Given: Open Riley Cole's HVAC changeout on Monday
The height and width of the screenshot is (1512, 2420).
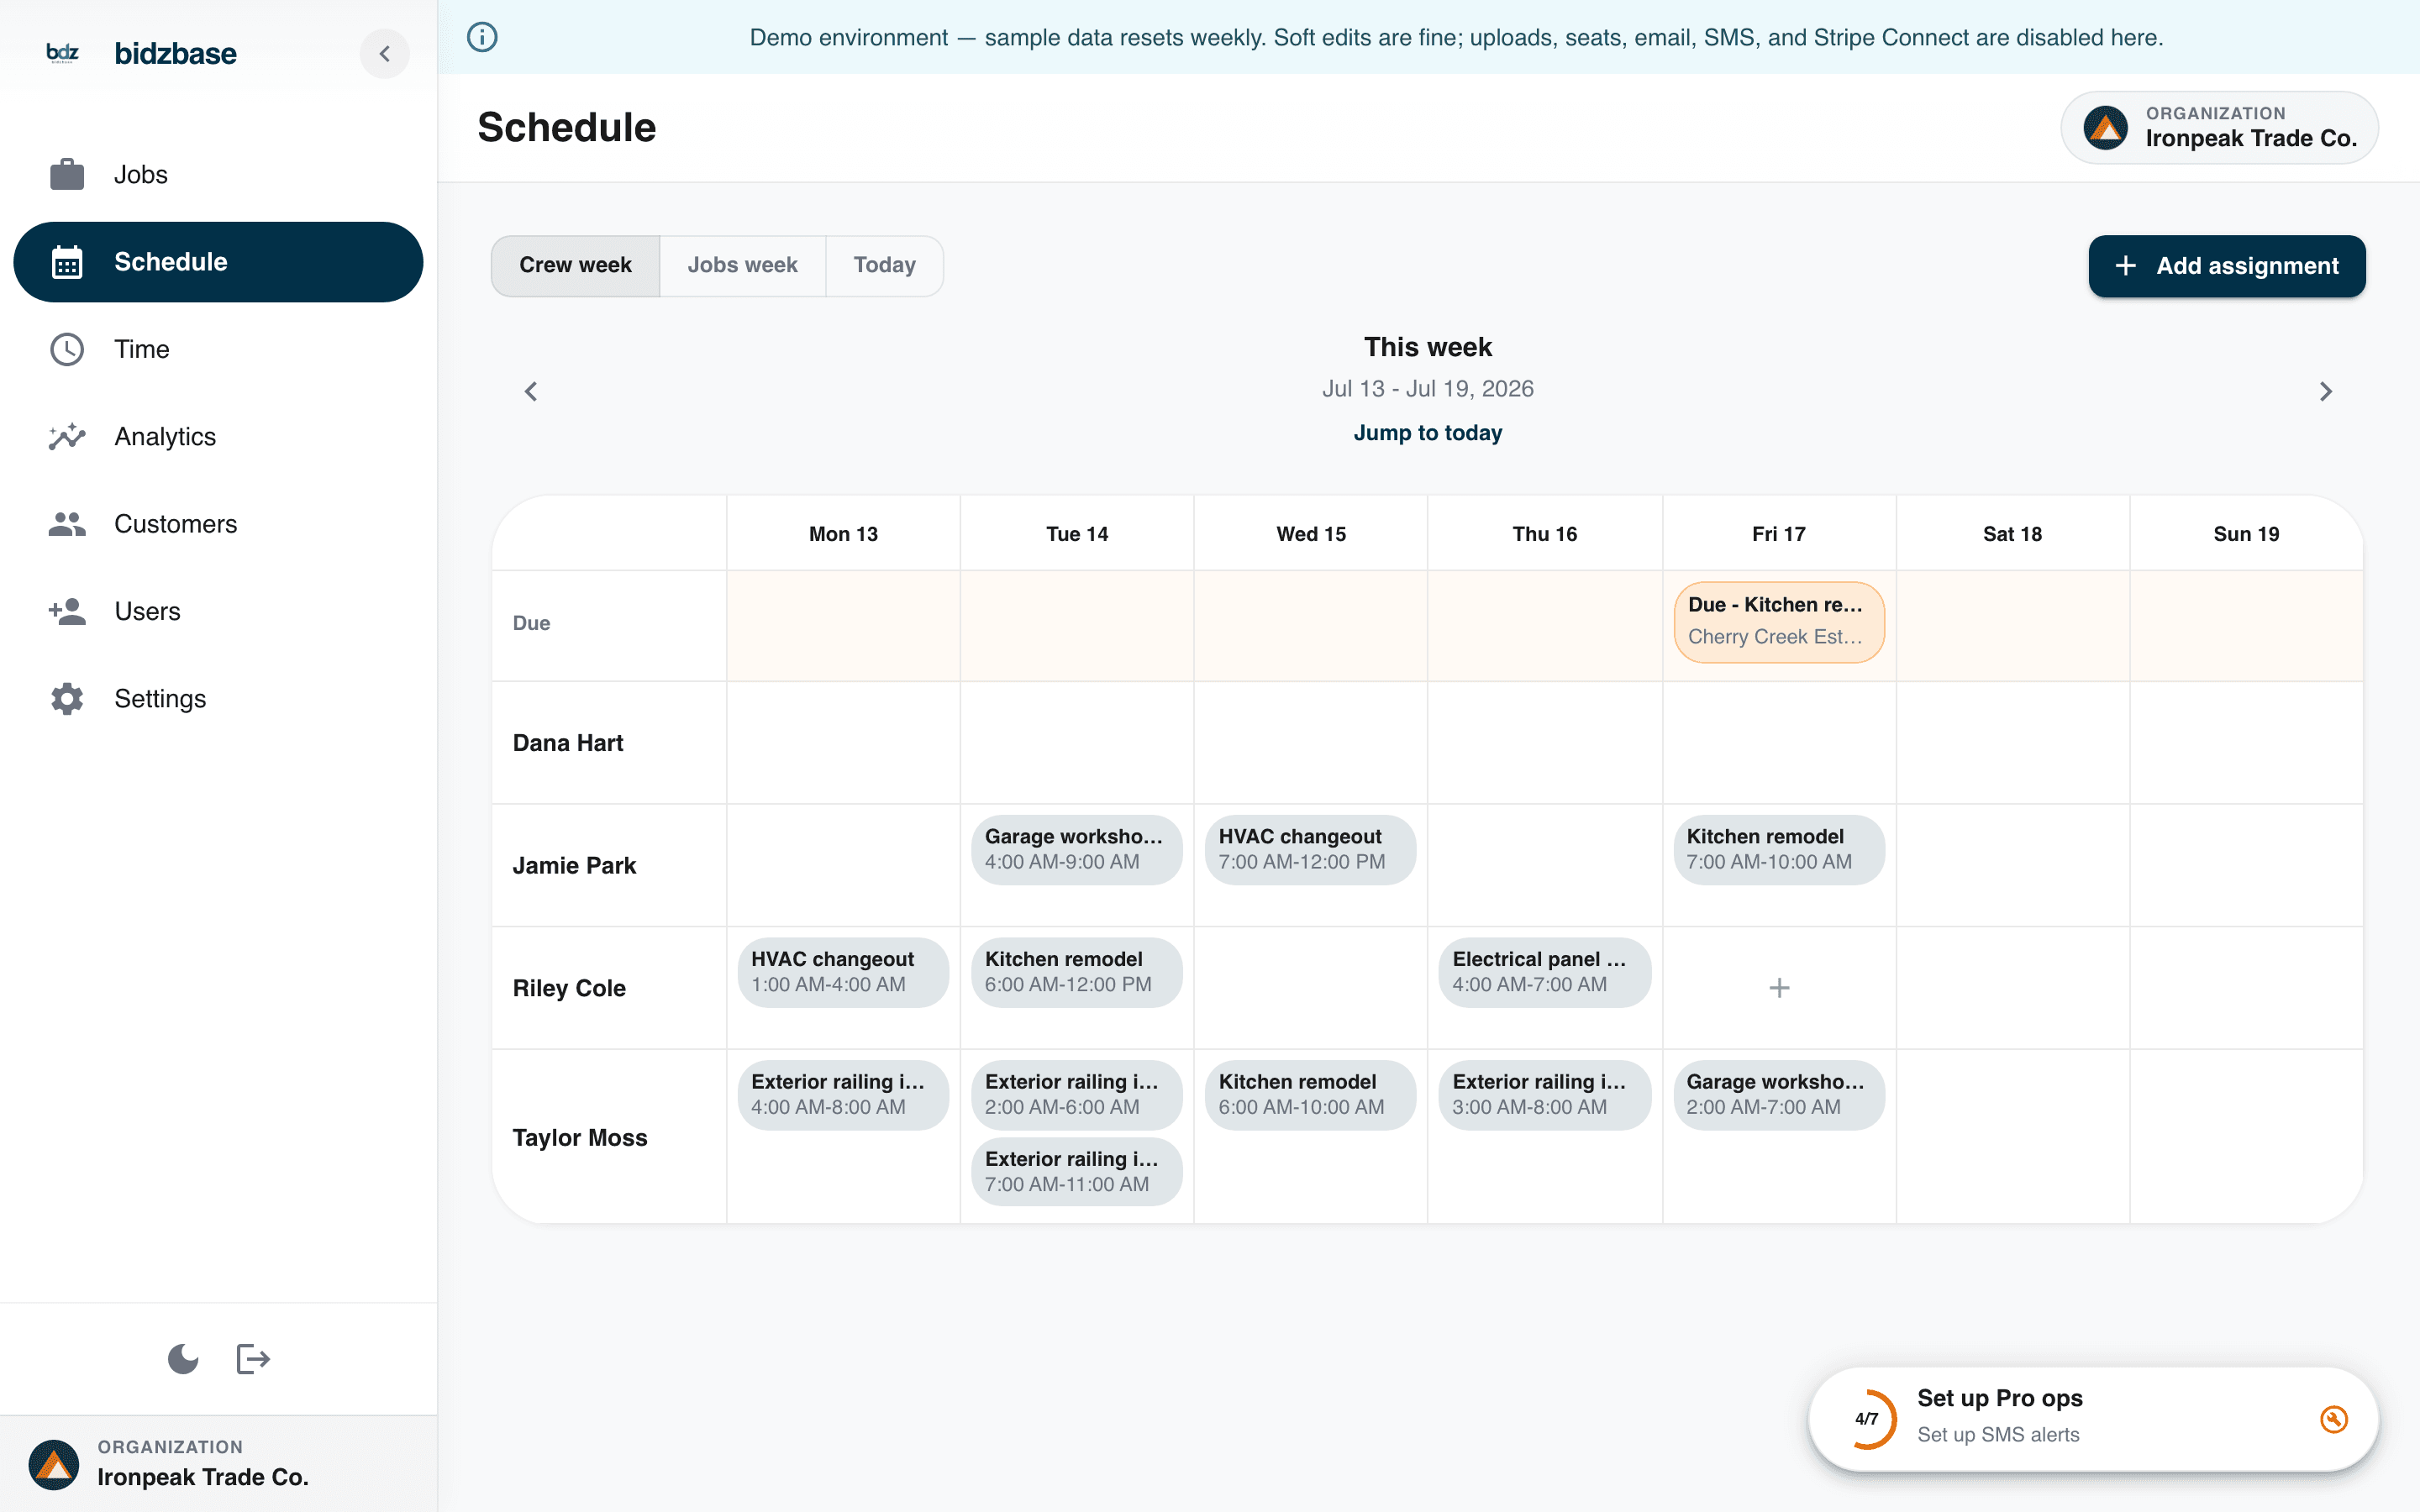Looking at the screenshot, I should (x=843, y=972).
